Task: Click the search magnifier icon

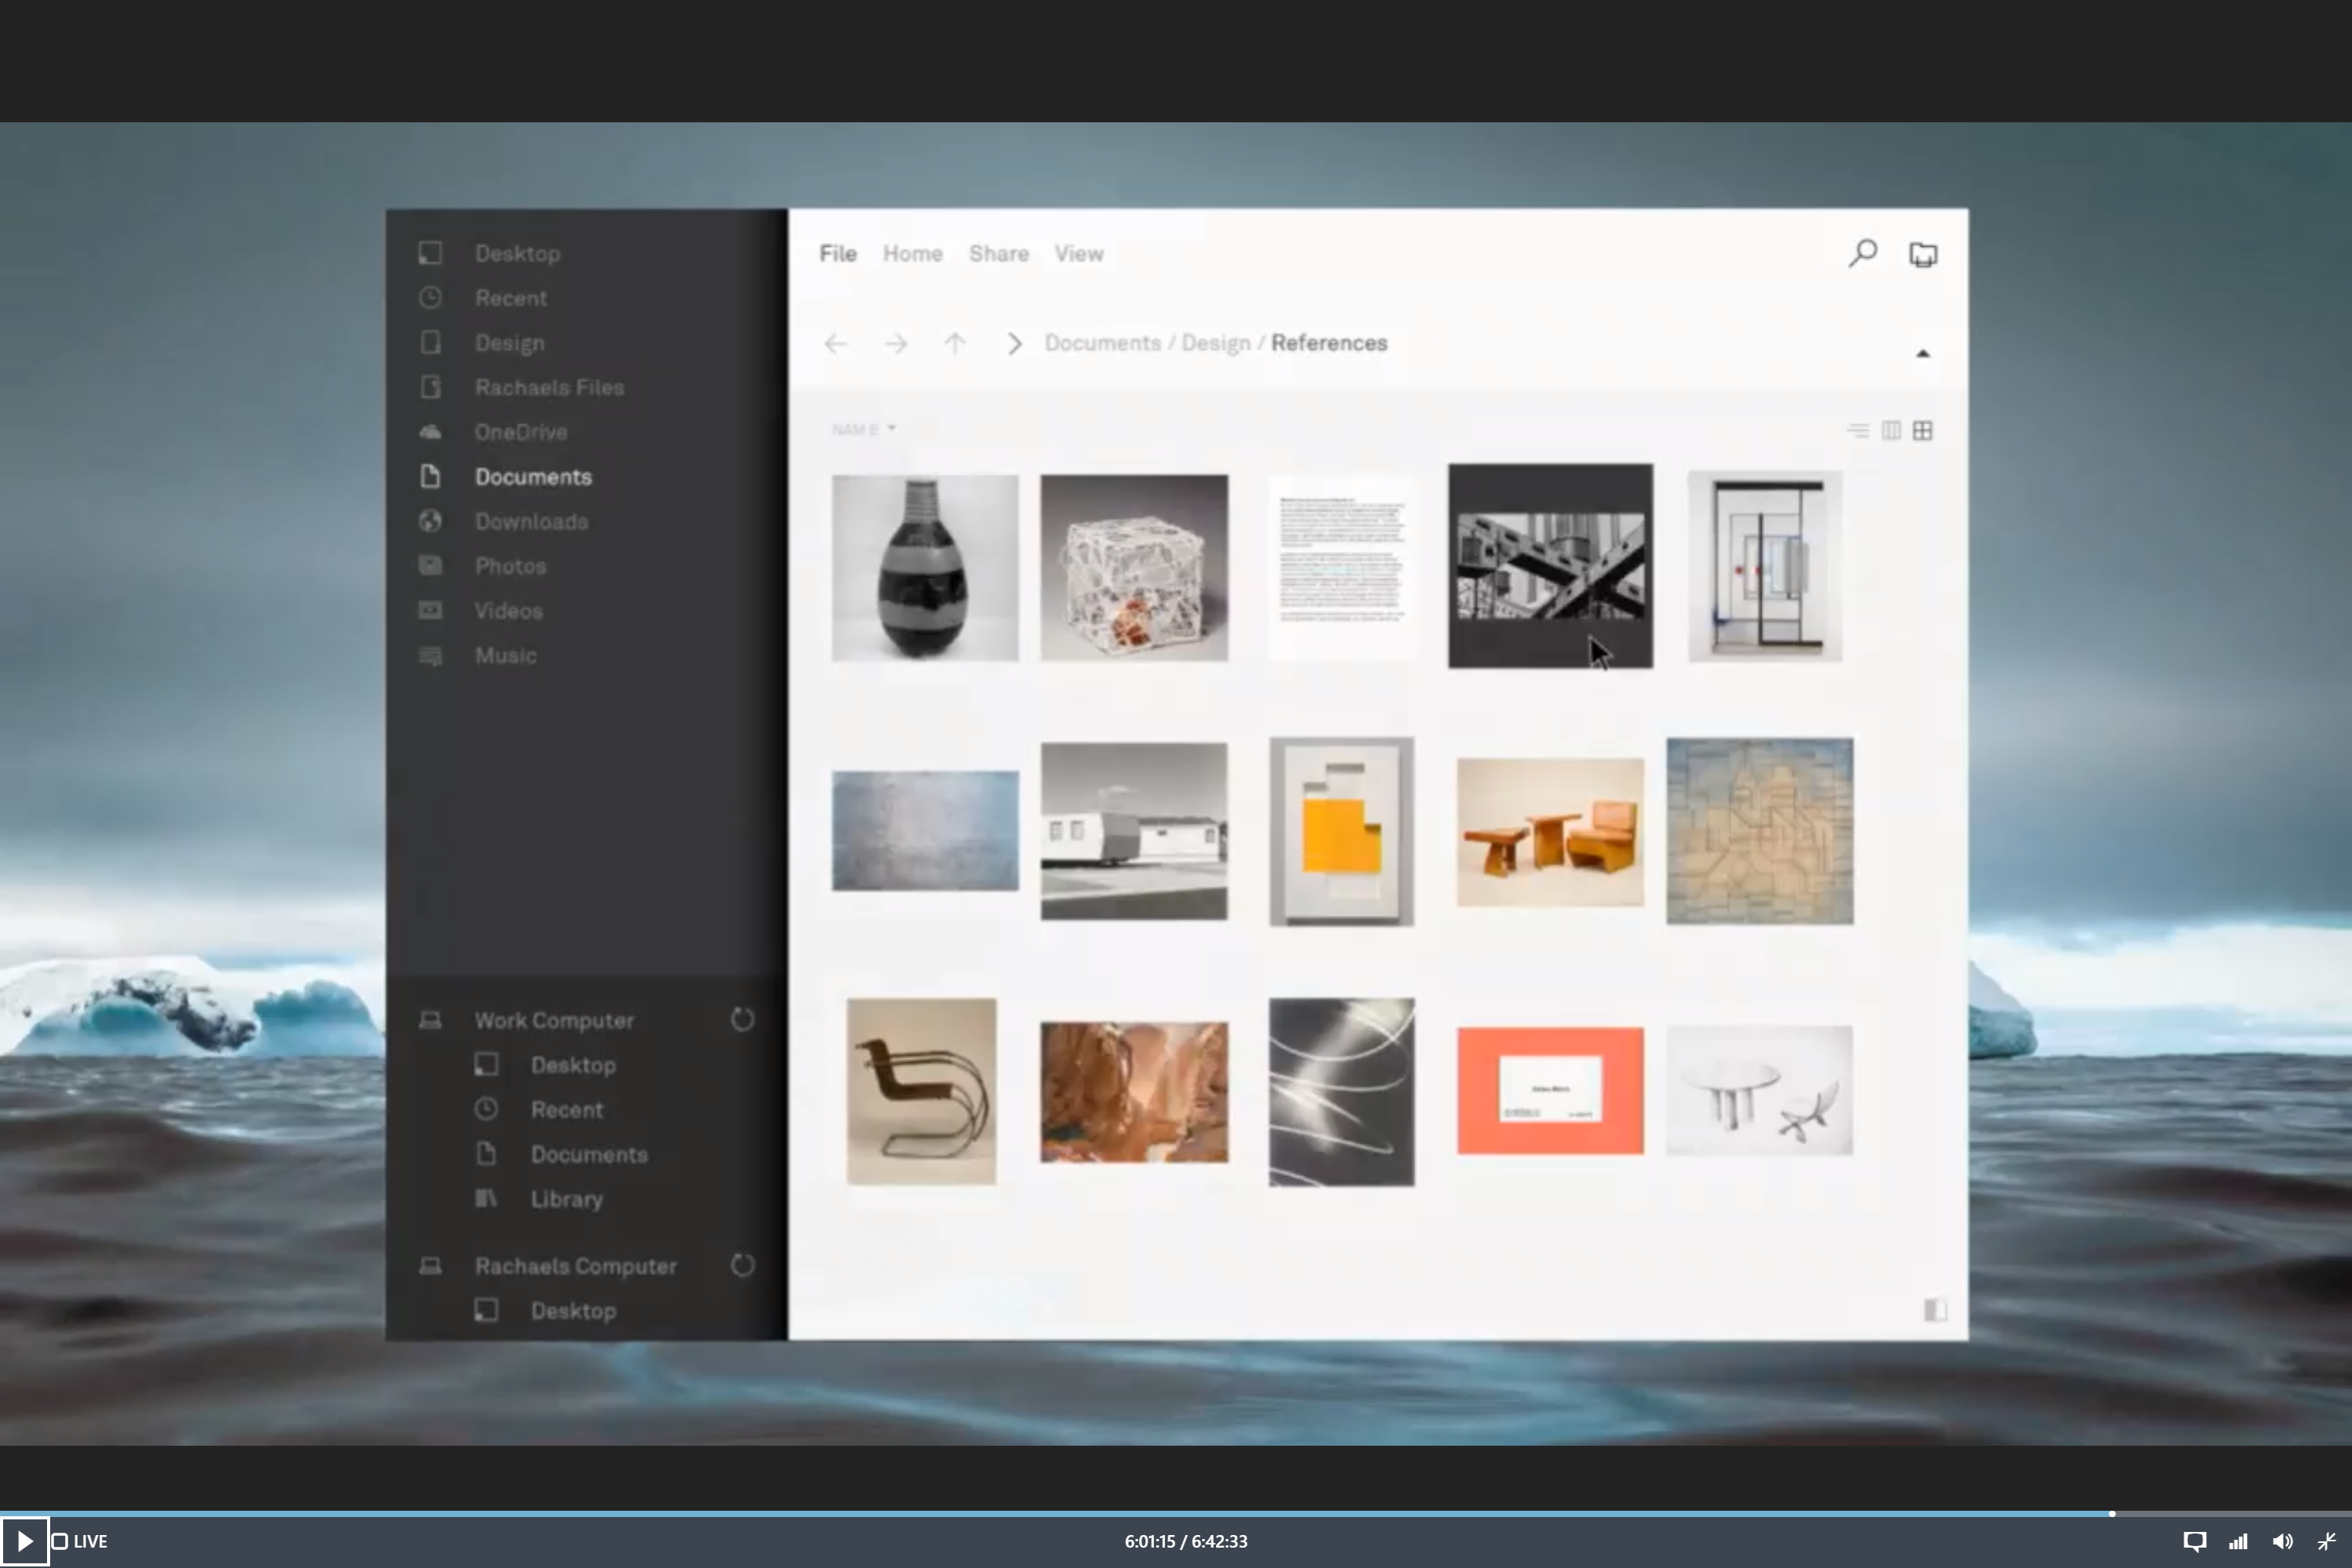Action: pyautogui.click(x=1862, y=253)
